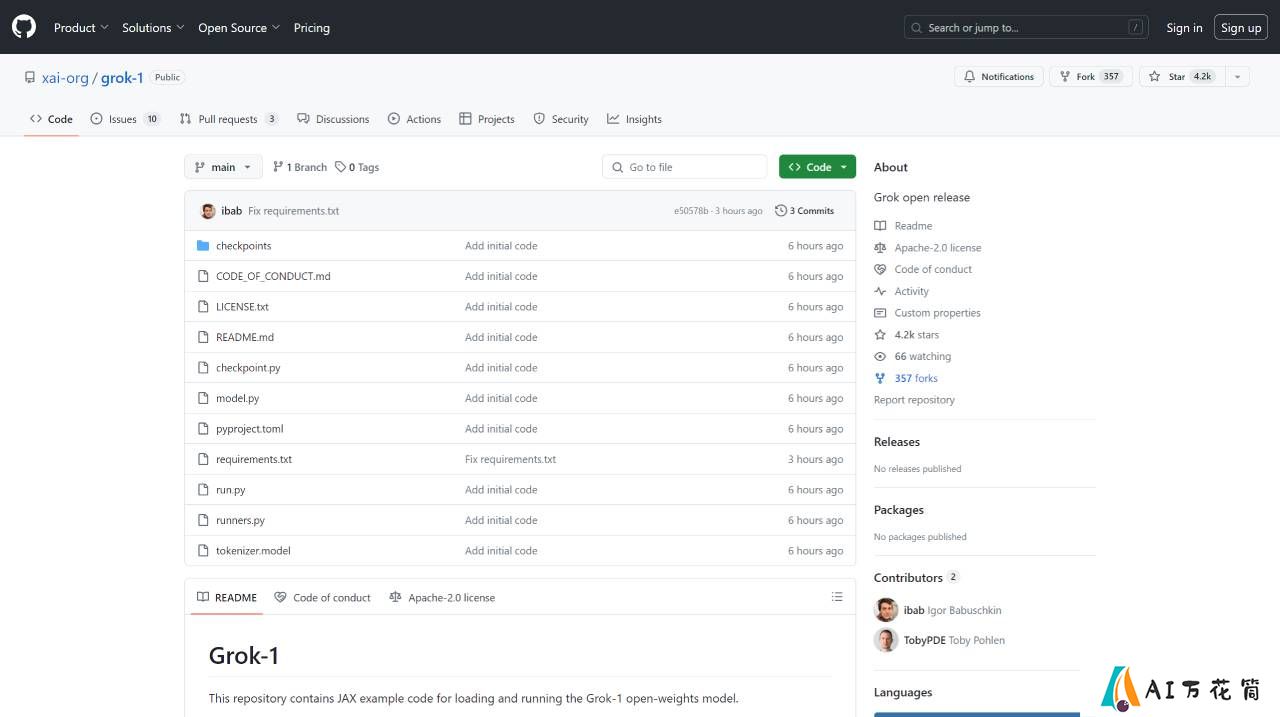The height and width of the screenshot is (717, 1280).
Task: Click Toby Pohlen's contributor avatar
Action: point(886,640)
